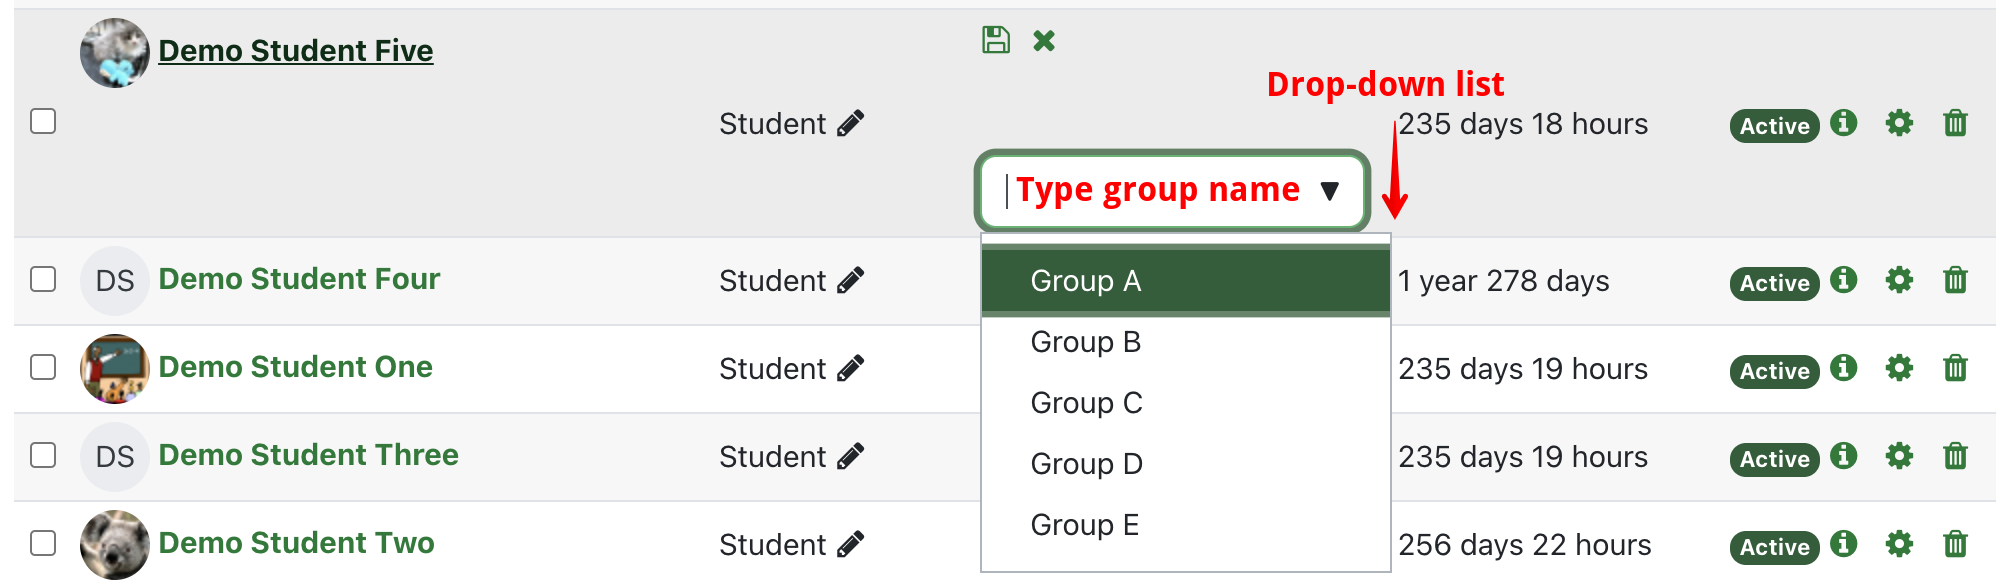Cancel group editing with the X icon
This screenshot has width=2002, height=584.
(x=1044, y=40)
